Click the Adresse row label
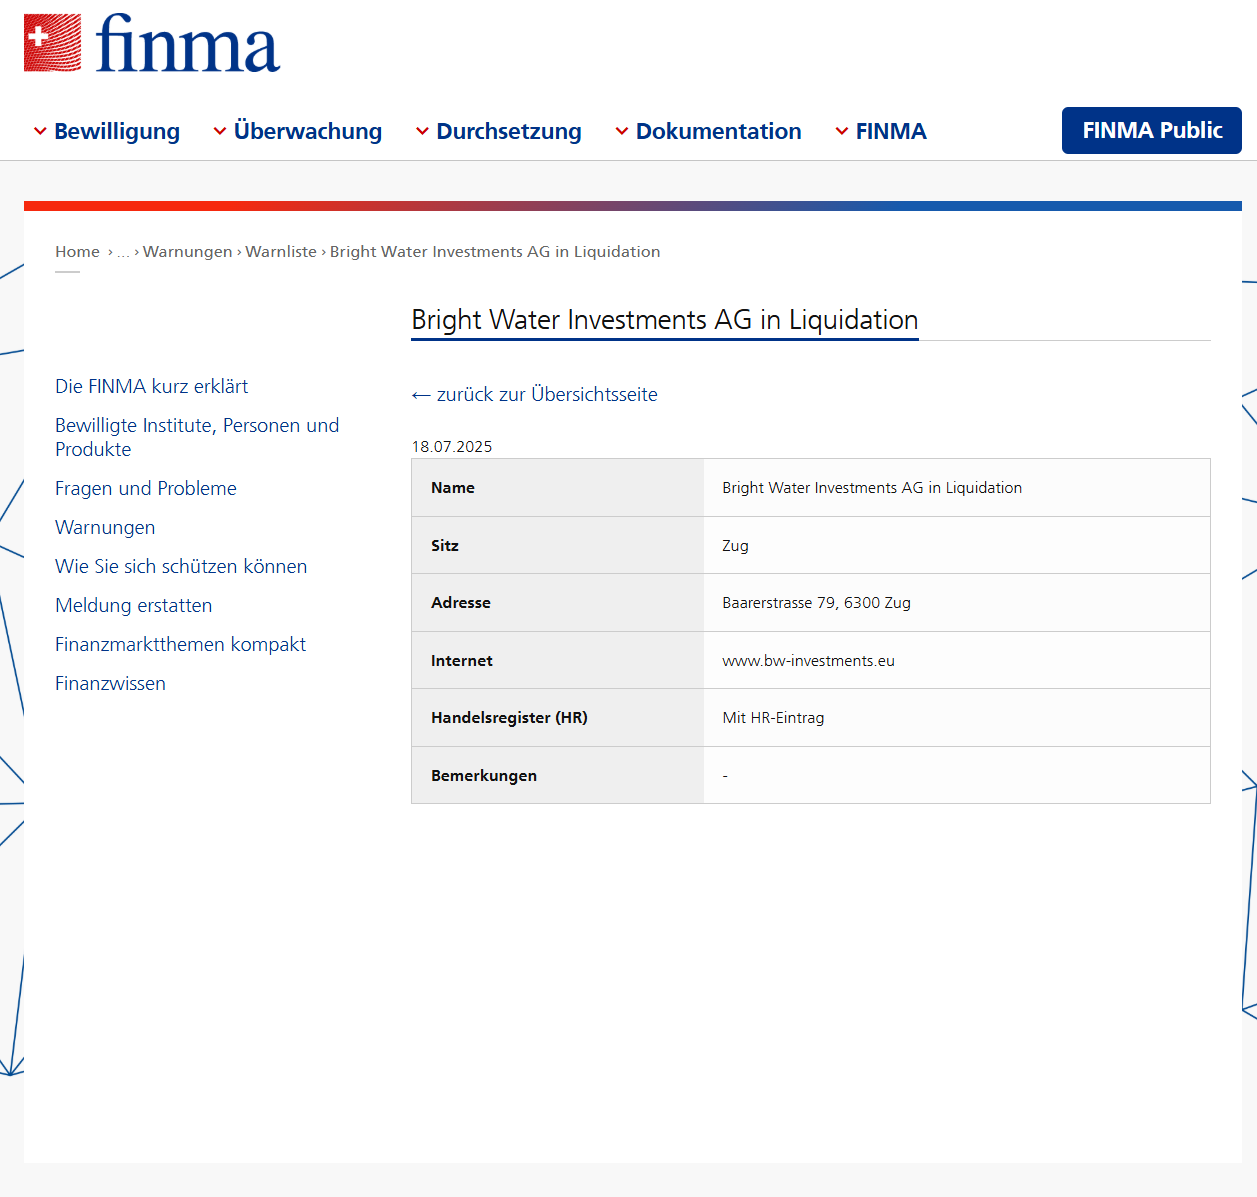Screen dimensions: 1257x1197 tap(461, 603)
